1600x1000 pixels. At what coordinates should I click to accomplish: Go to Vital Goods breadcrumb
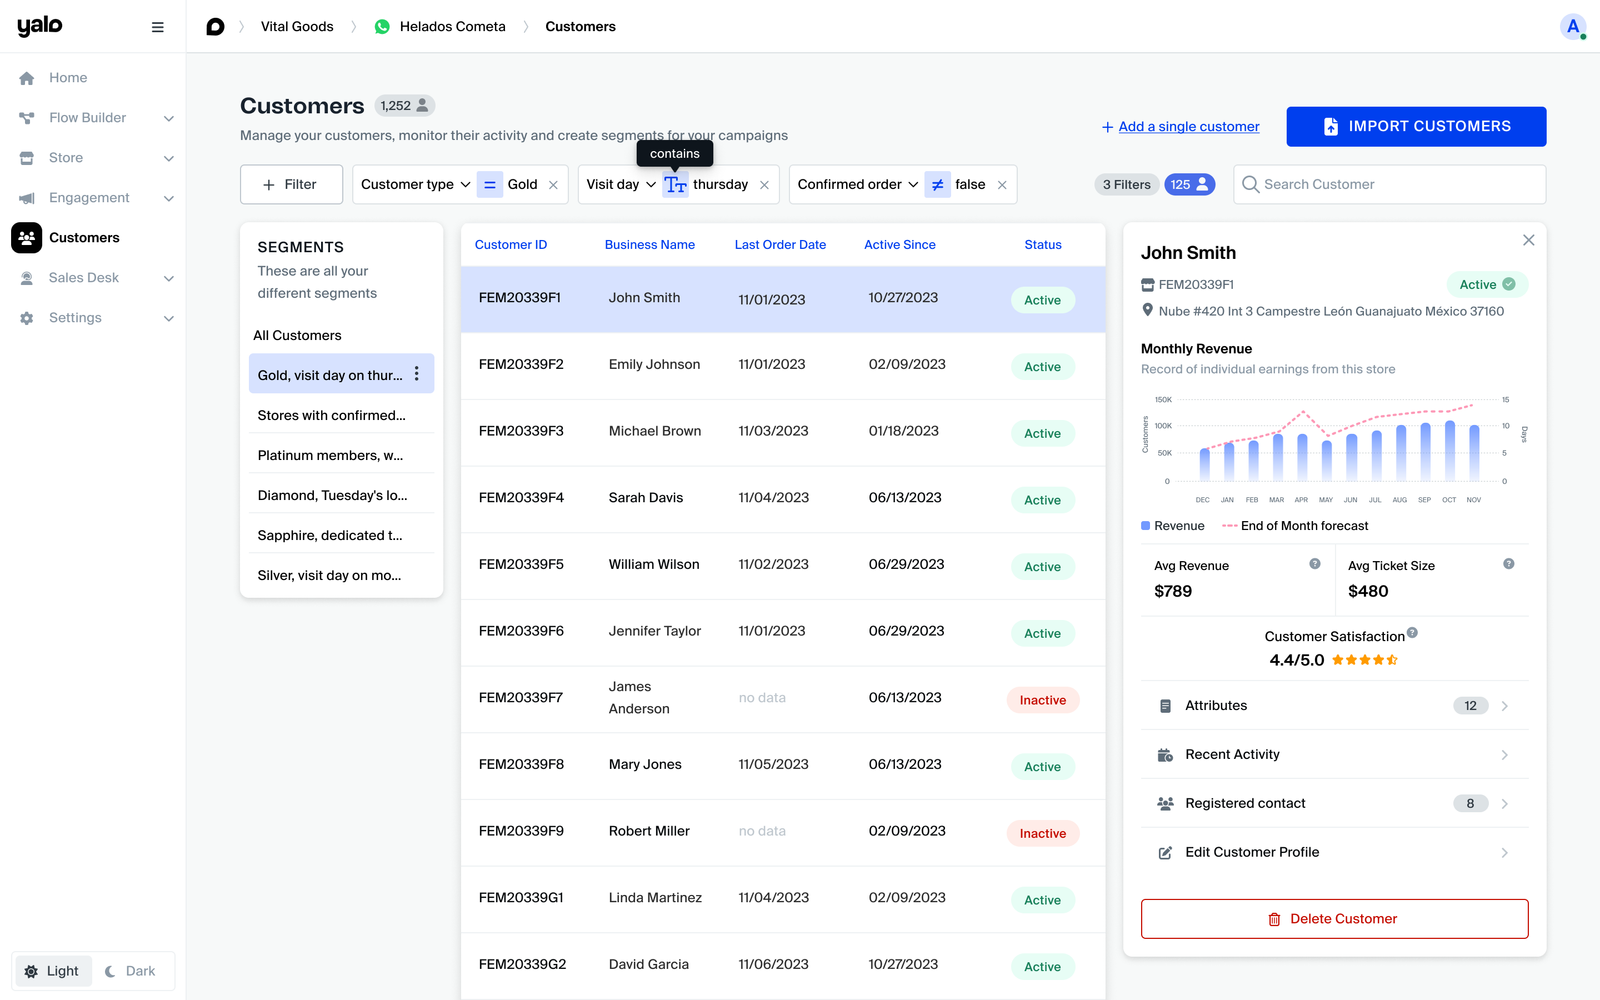click(x=297, y=27)
